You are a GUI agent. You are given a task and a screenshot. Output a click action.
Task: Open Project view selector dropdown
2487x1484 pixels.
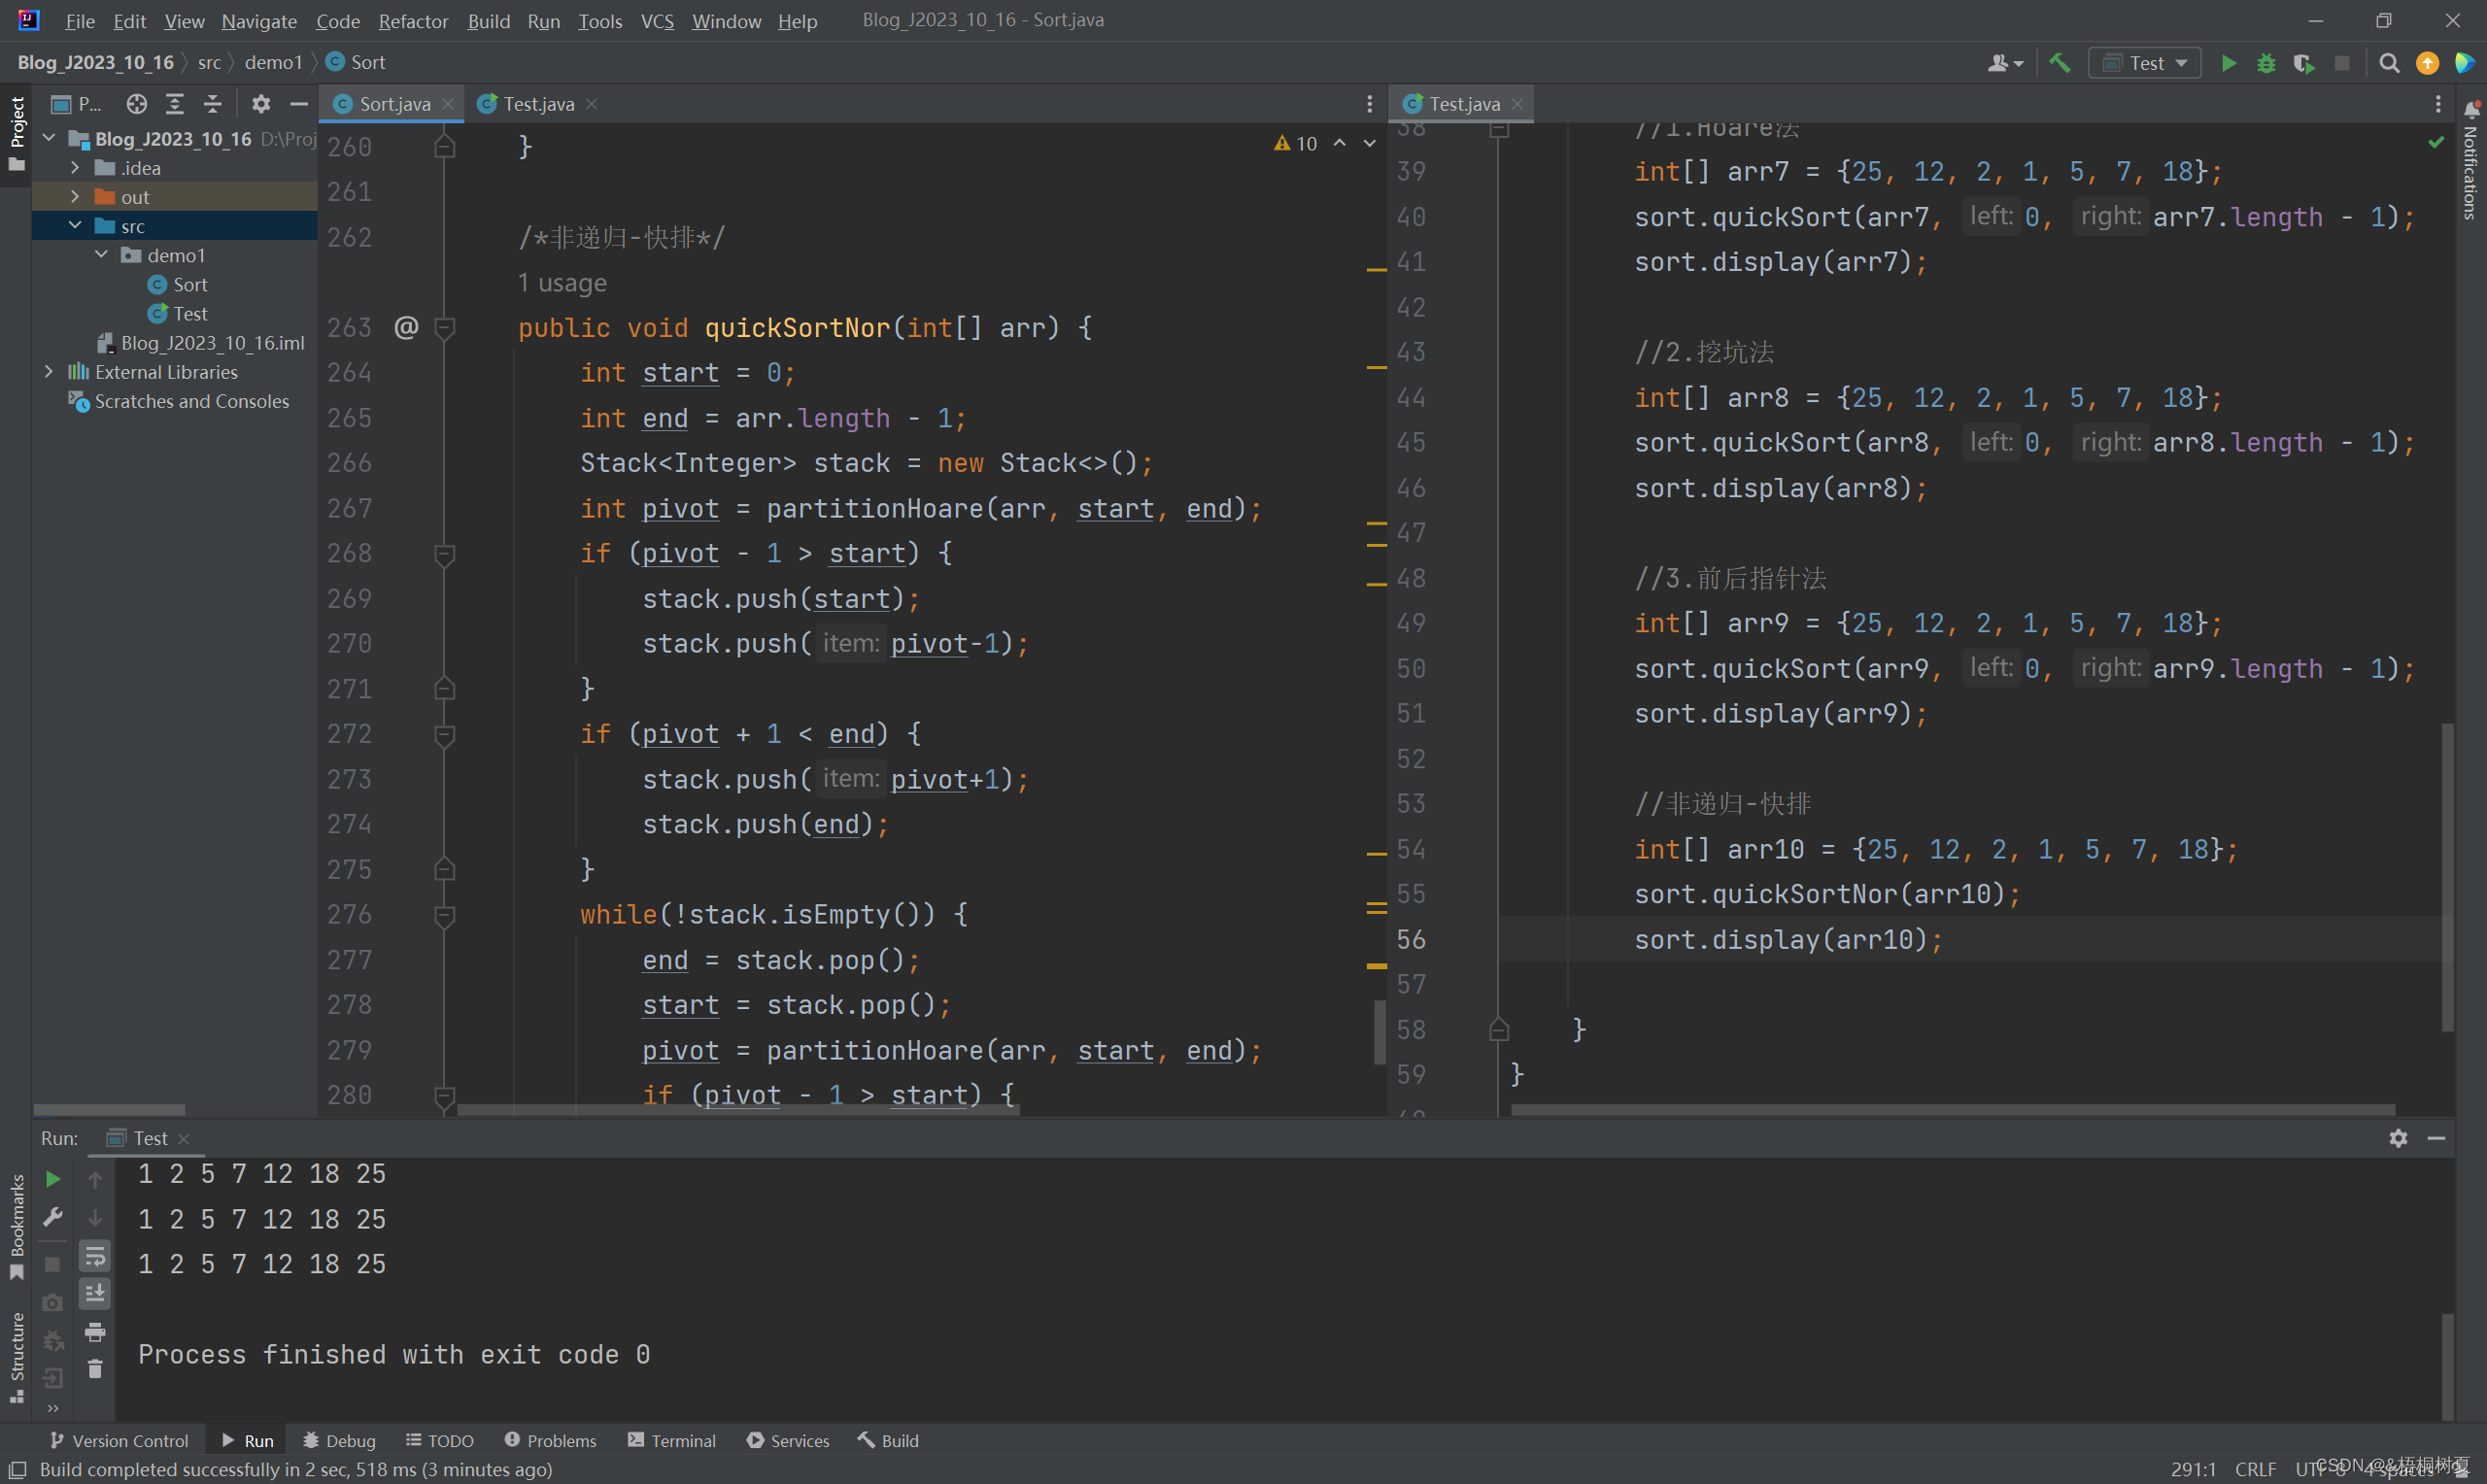click(76, 104)
